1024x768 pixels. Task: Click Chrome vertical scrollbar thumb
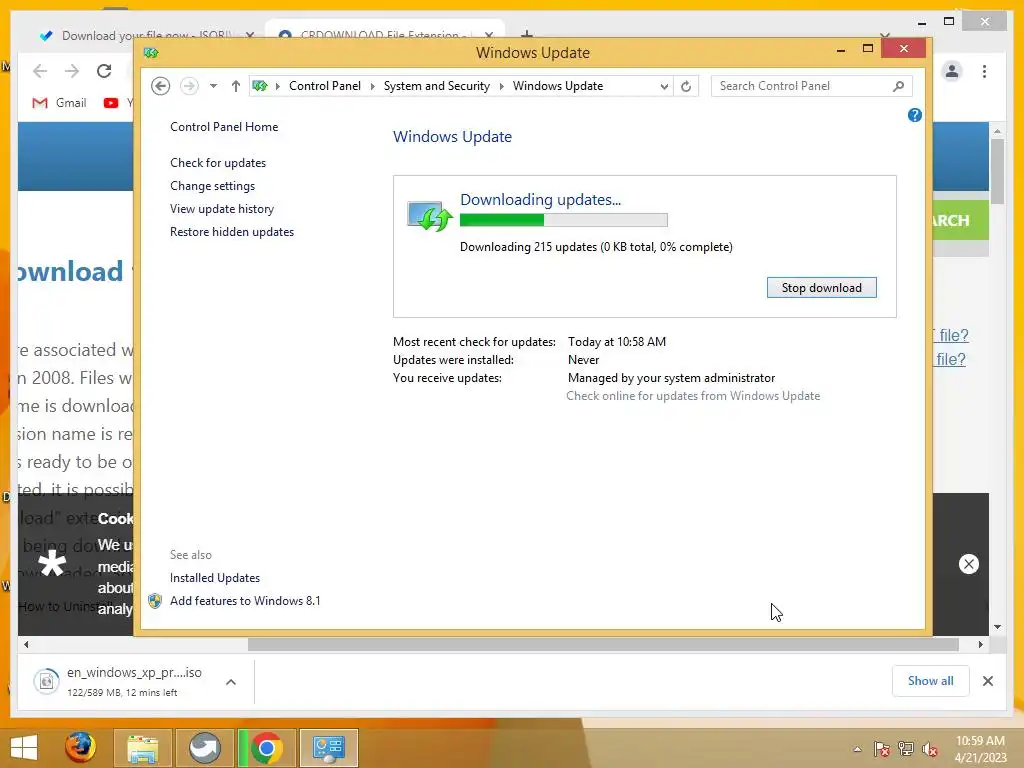point(997,171)
